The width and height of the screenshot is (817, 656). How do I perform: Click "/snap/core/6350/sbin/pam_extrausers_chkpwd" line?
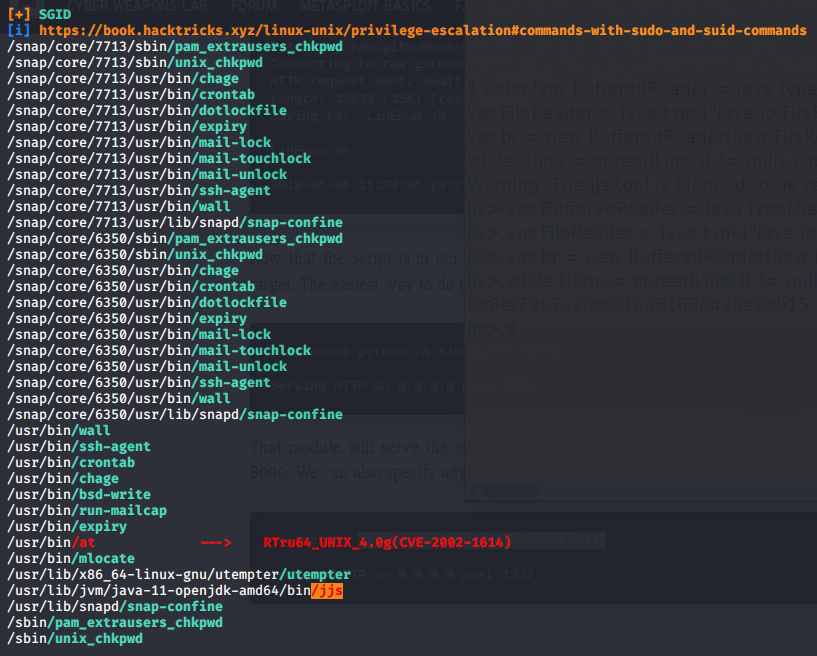[175, 239]
